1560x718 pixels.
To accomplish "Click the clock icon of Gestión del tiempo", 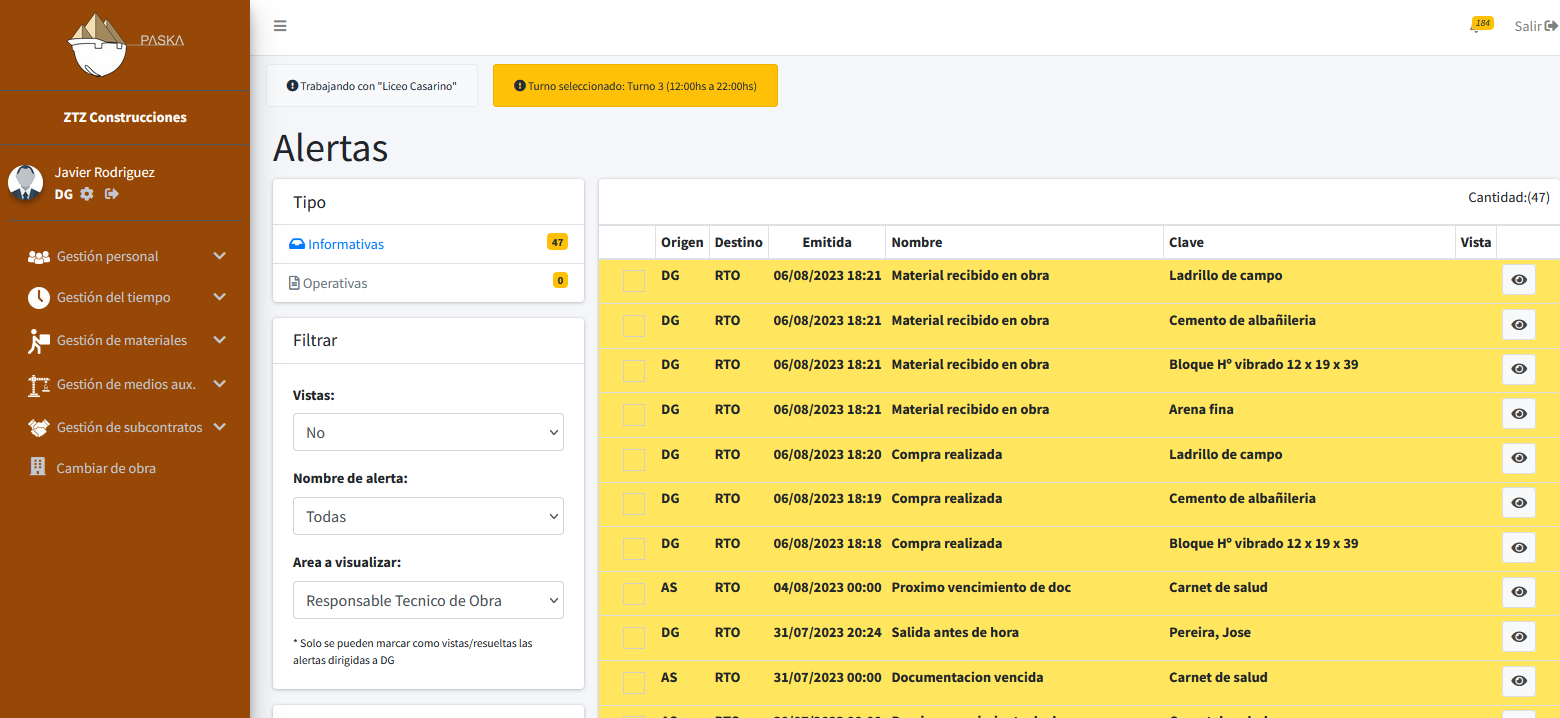I will point(38,297).
